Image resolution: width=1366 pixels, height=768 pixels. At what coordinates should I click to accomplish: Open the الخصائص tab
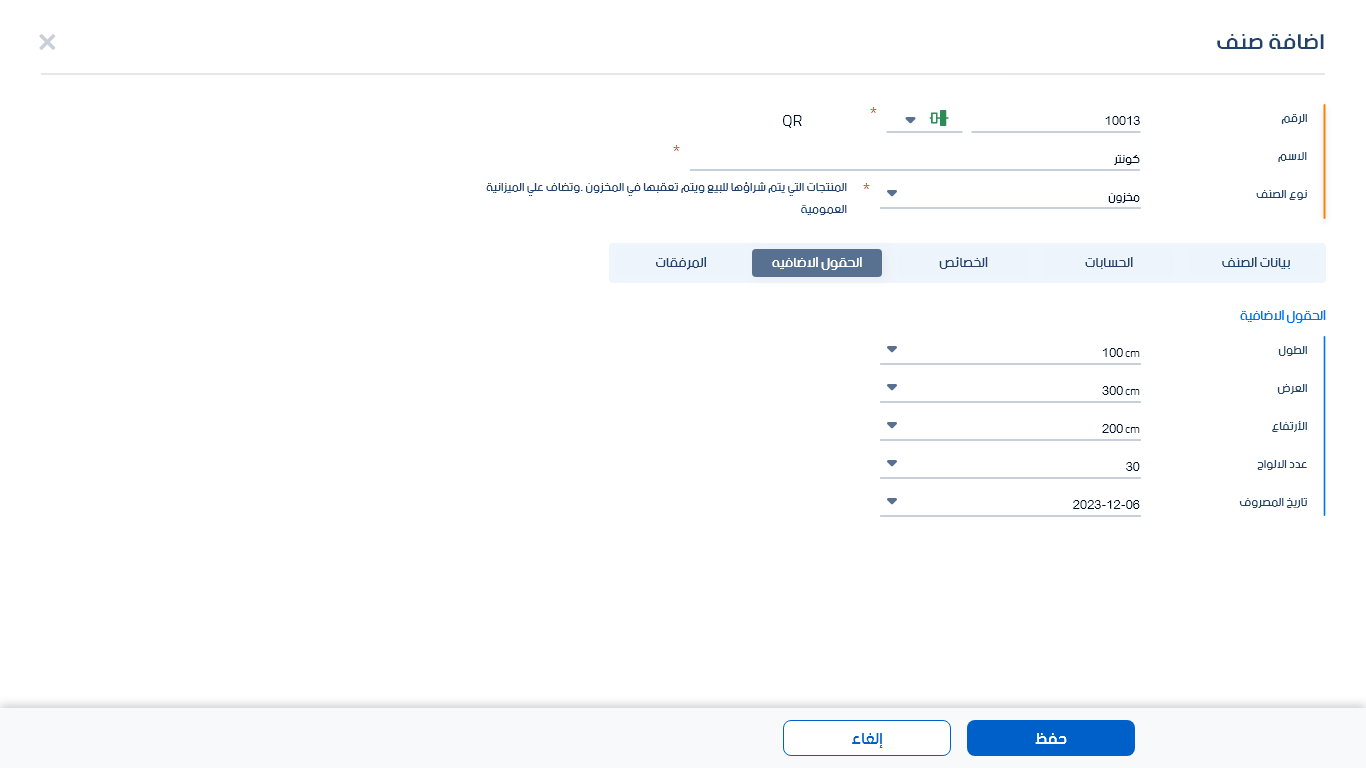click(963, 263)
